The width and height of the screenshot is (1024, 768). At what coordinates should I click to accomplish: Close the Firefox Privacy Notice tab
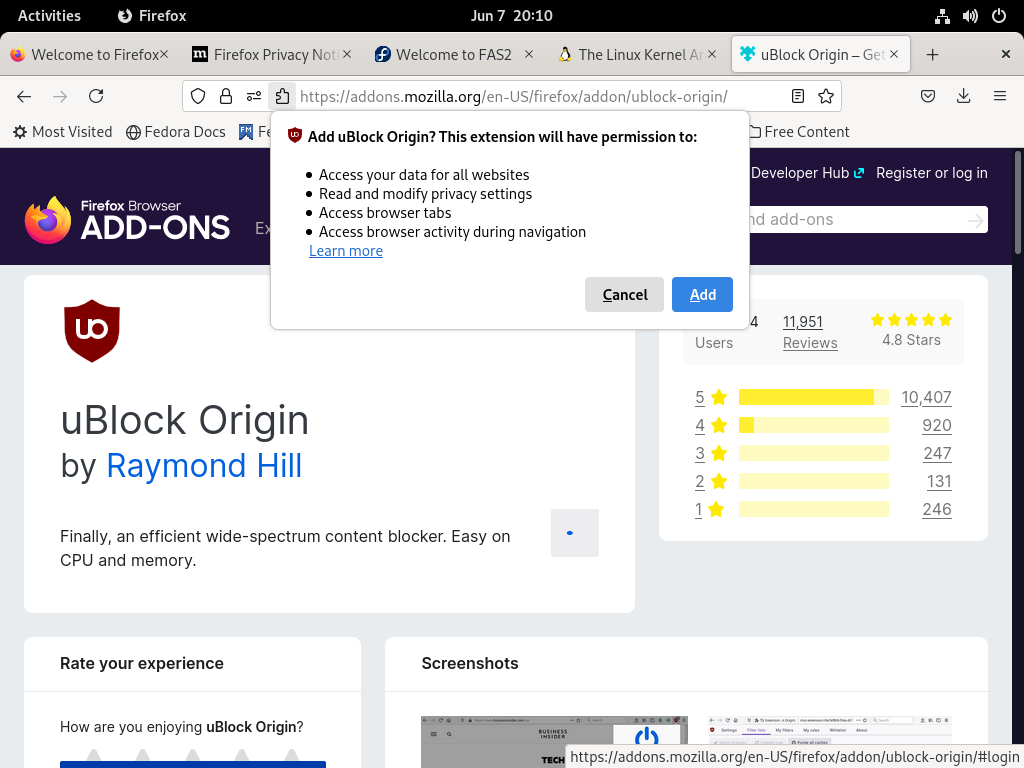pyautogui.click(x=347, y=54)
